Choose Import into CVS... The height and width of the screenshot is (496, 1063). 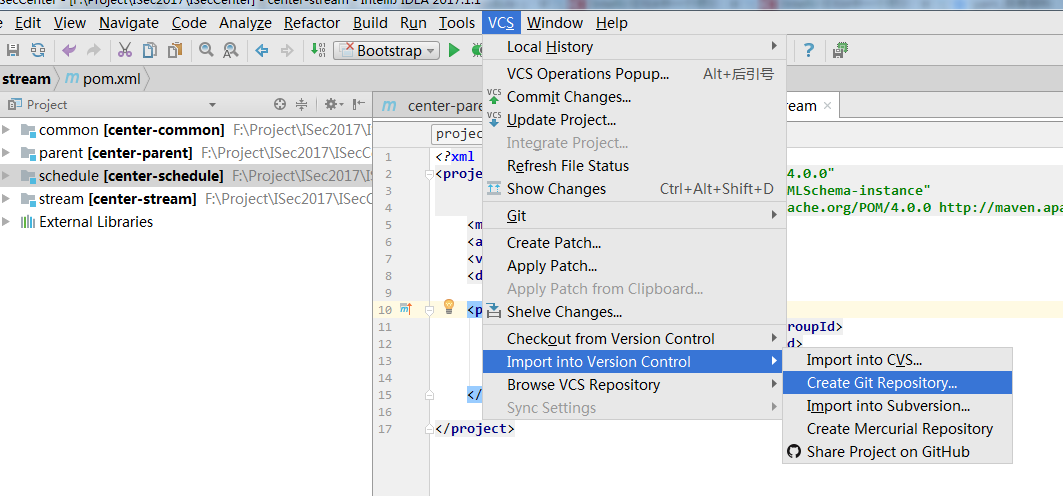(x=897, y=360)
